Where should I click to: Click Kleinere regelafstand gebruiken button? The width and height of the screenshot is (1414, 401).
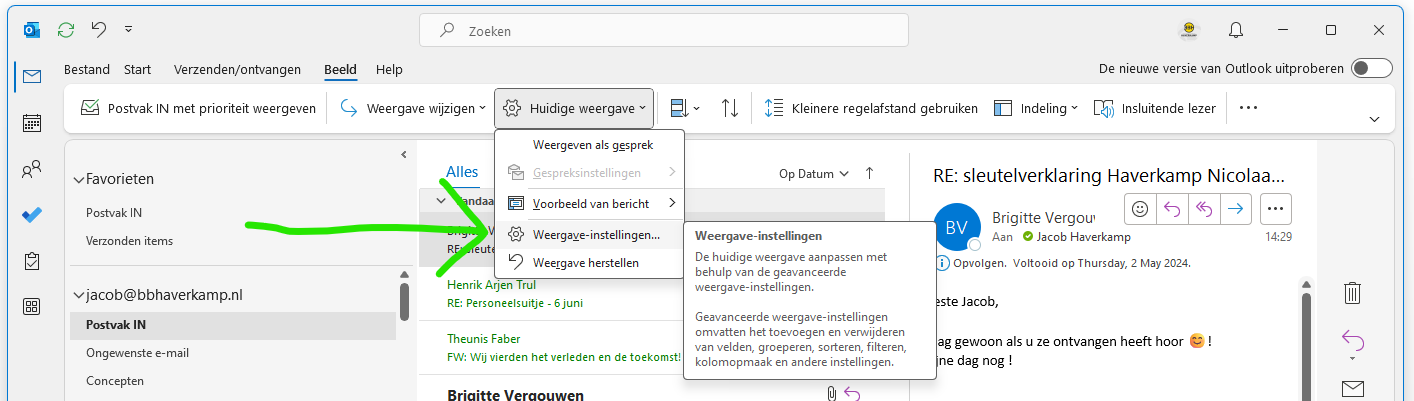point(871,108)
